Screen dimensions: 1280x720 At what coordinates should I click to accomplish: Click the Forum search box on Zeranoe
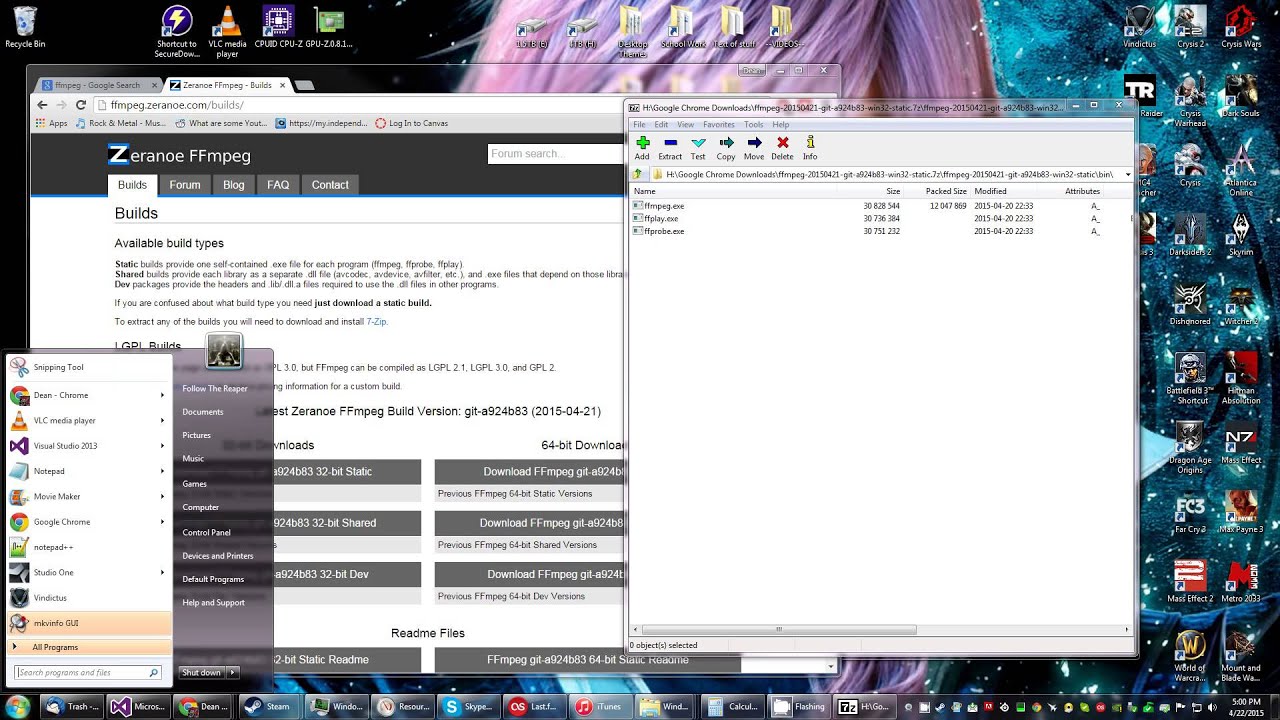[x=555, y=154]
